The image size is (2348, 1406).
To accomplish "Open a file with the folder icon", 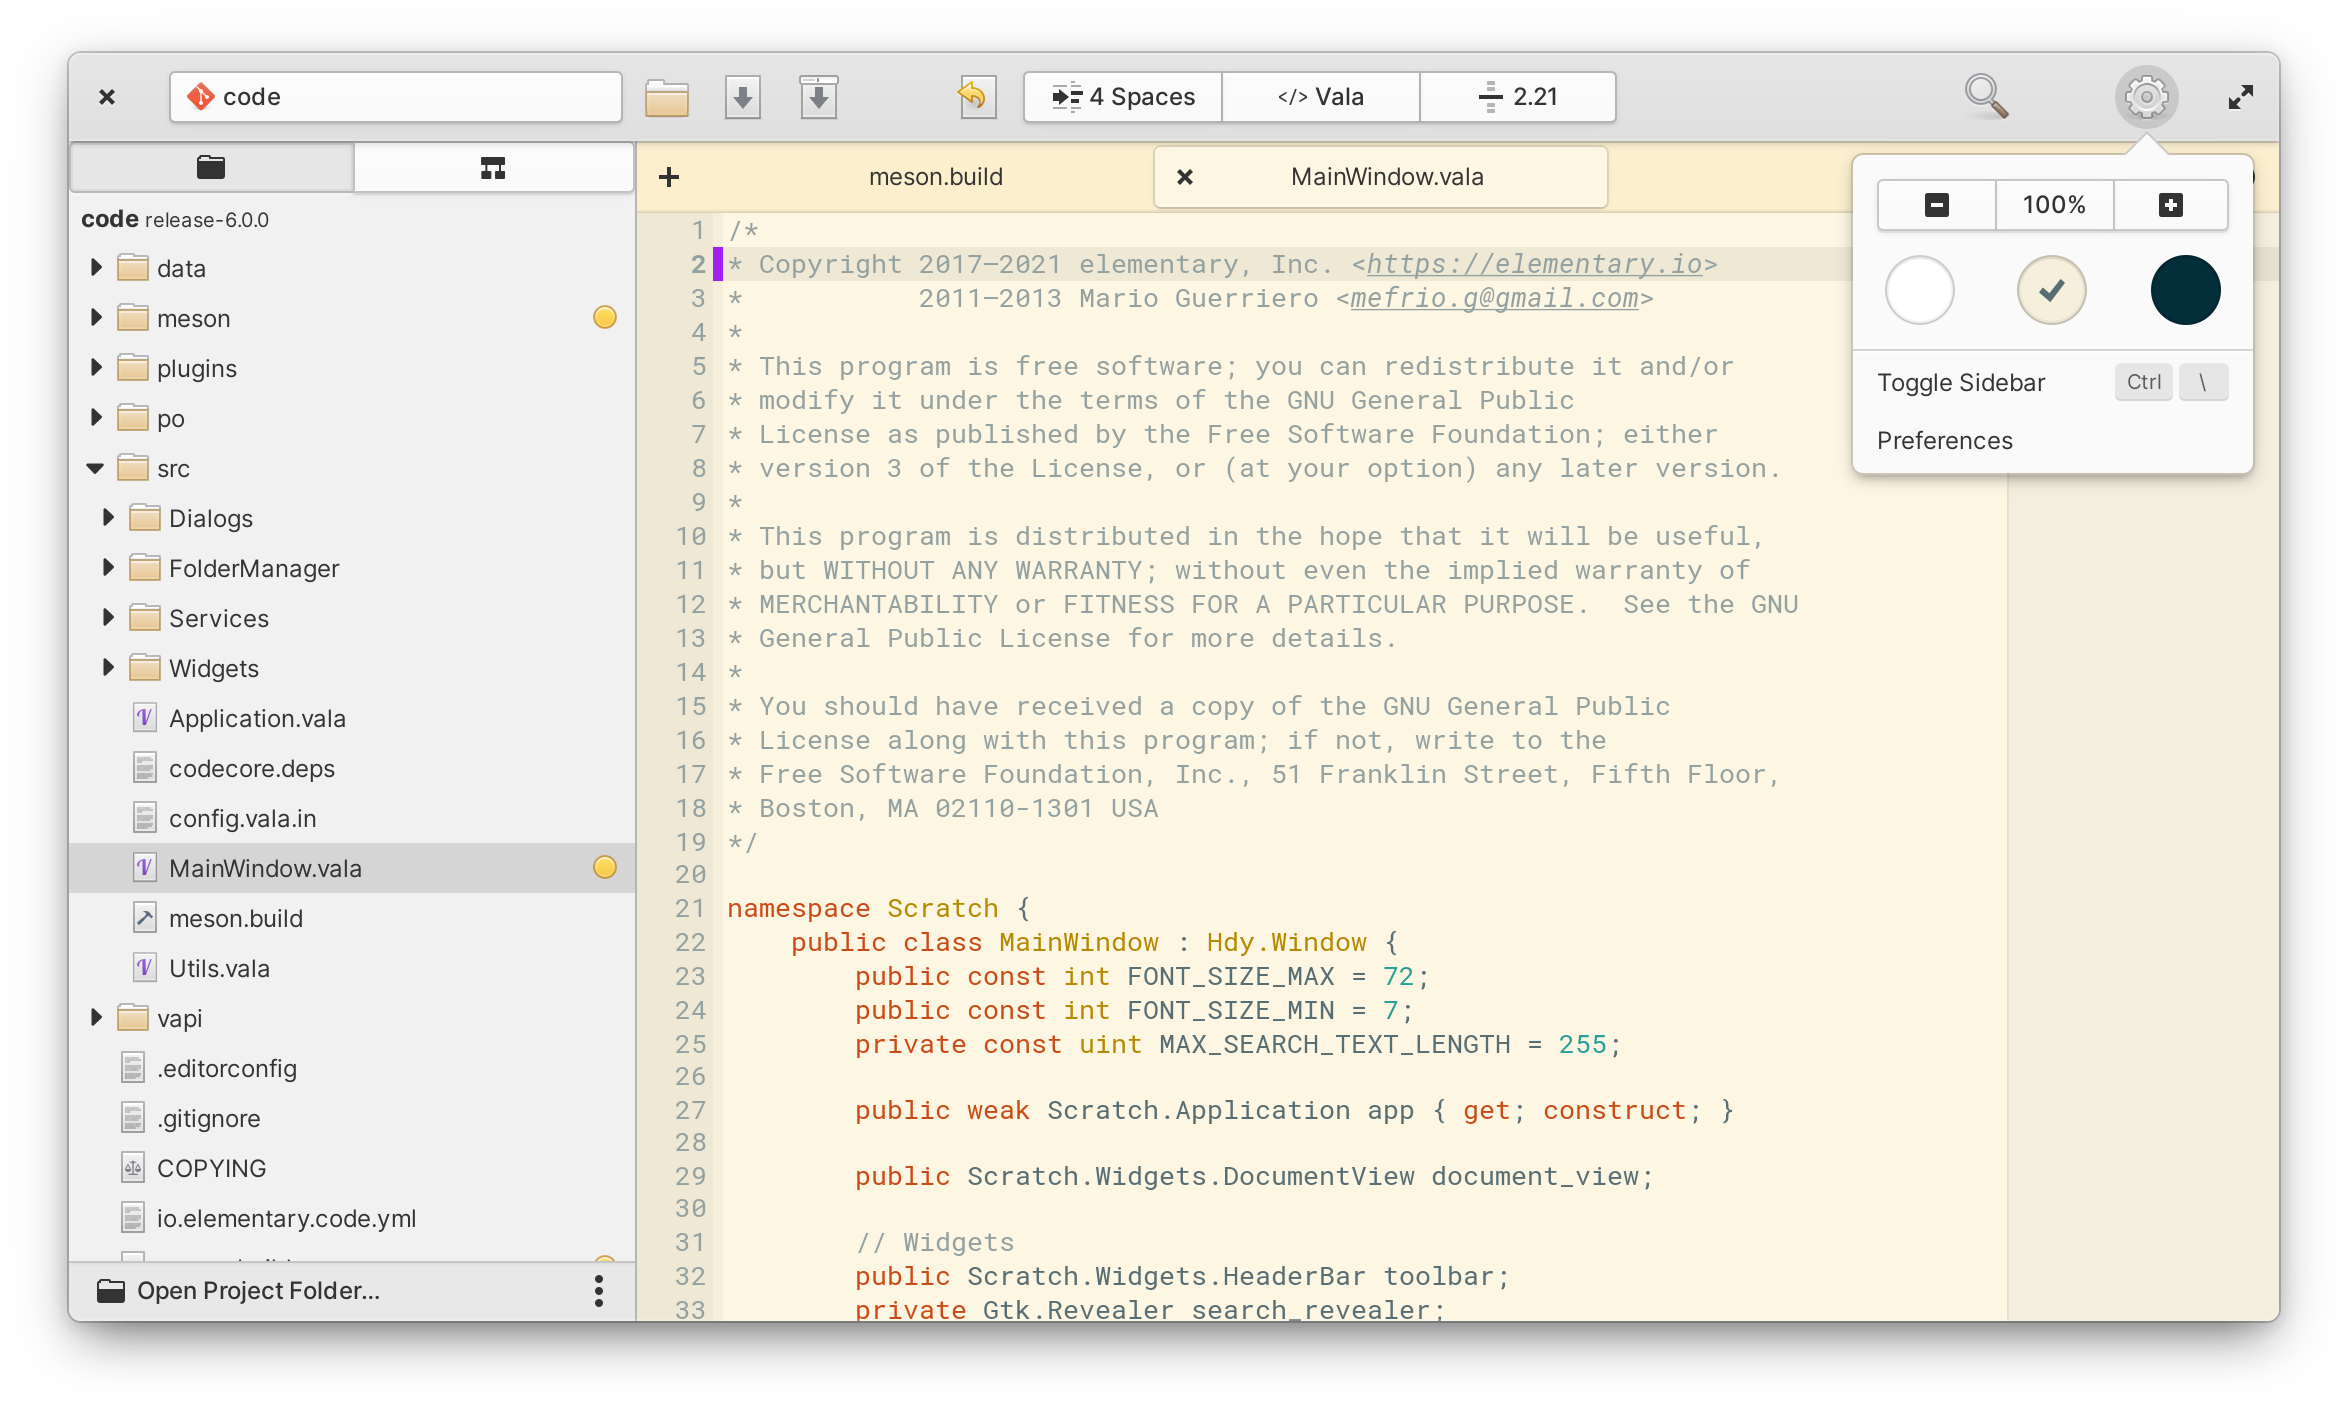I will click(666, 96).
